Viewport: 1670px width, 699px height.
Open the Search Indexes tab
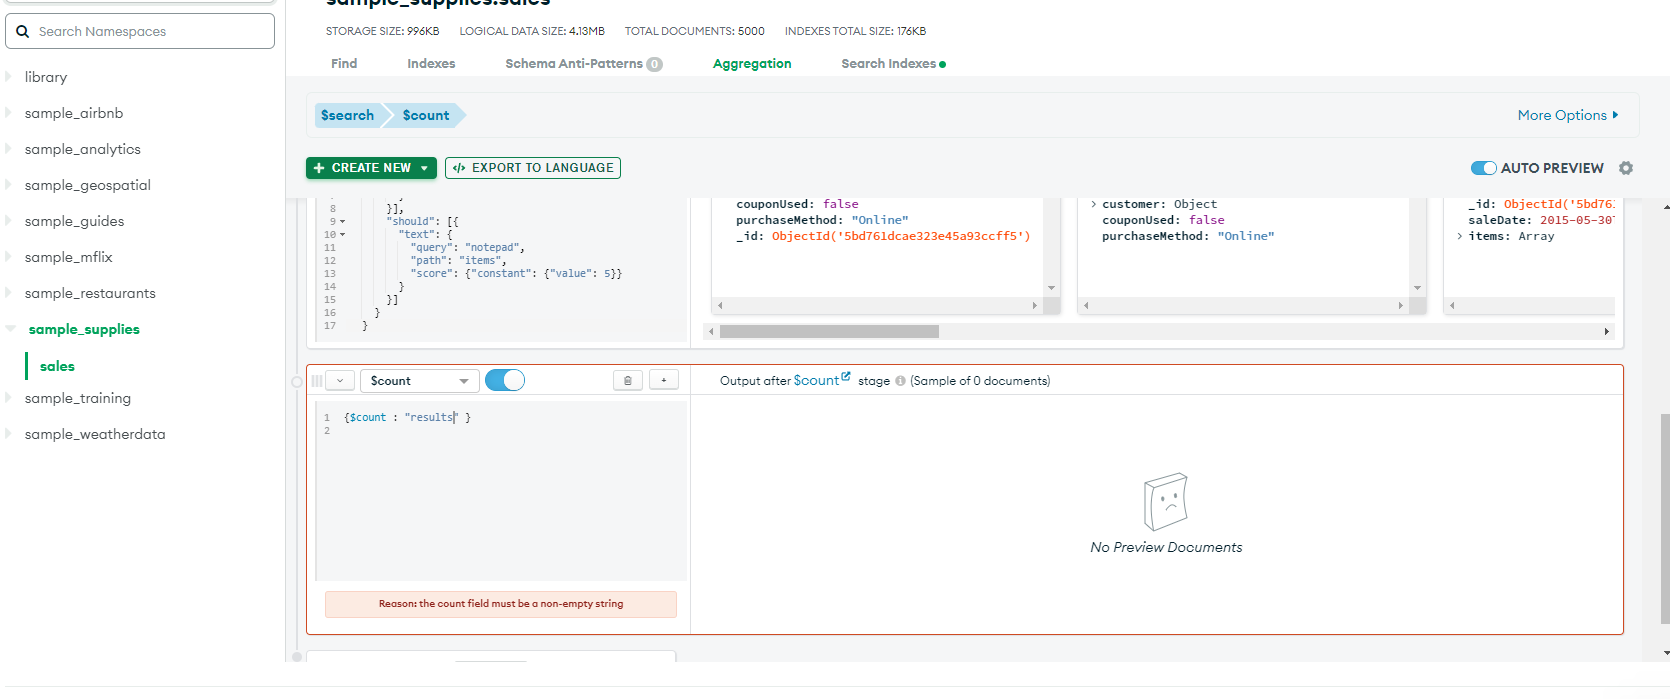pyautogui.click(x=888, y=63)
